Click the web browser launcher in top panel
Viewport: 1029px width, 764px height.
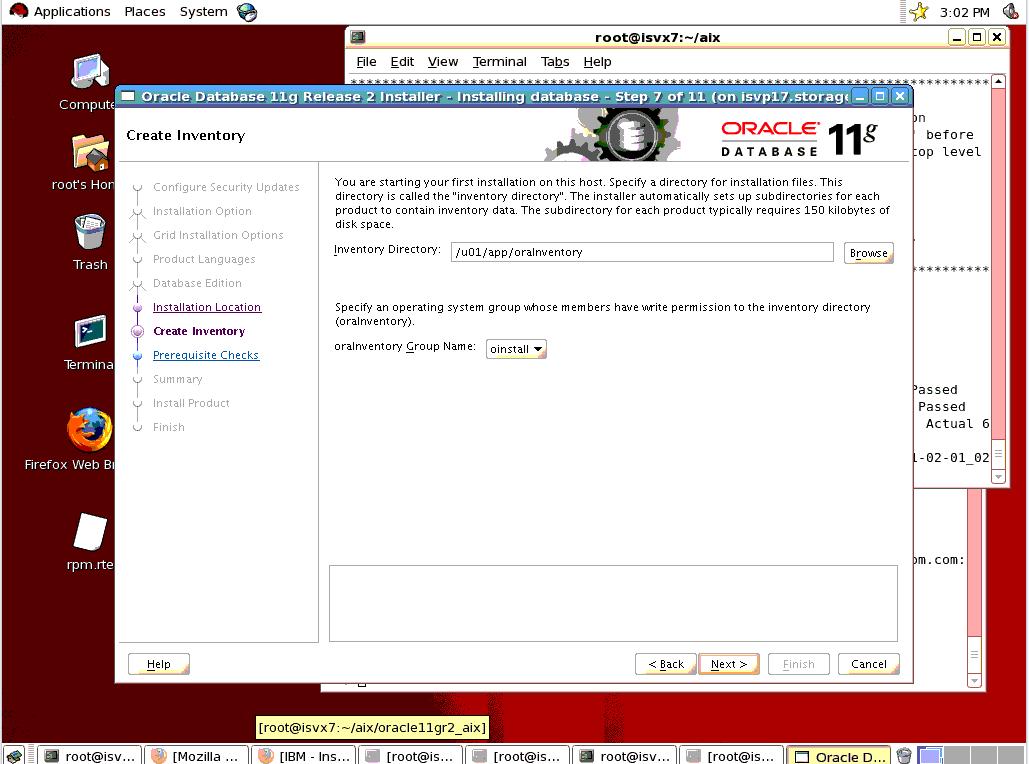[x=247, y=12]
